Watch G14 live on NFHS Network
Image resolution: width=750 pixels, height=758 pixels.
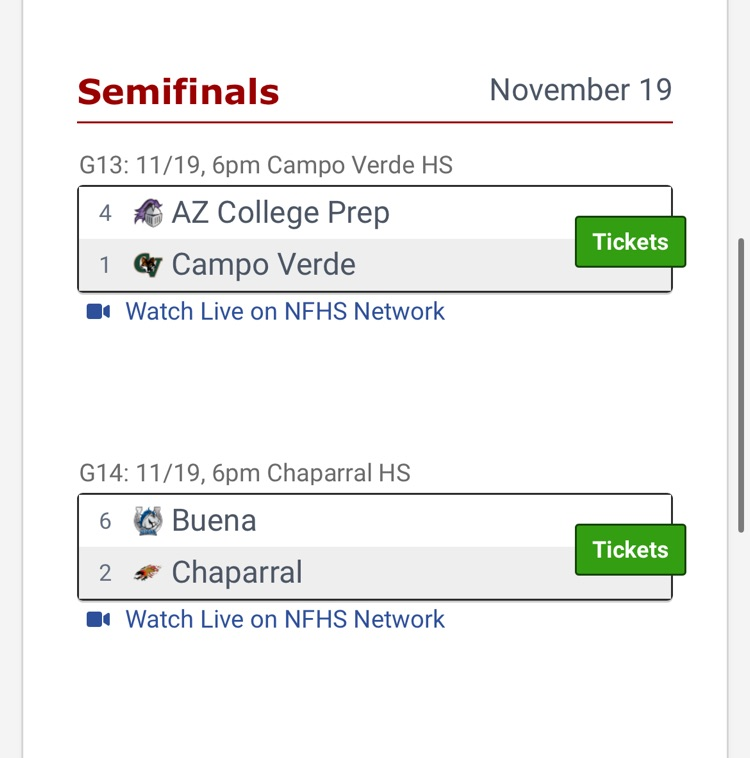pos(284,620)
